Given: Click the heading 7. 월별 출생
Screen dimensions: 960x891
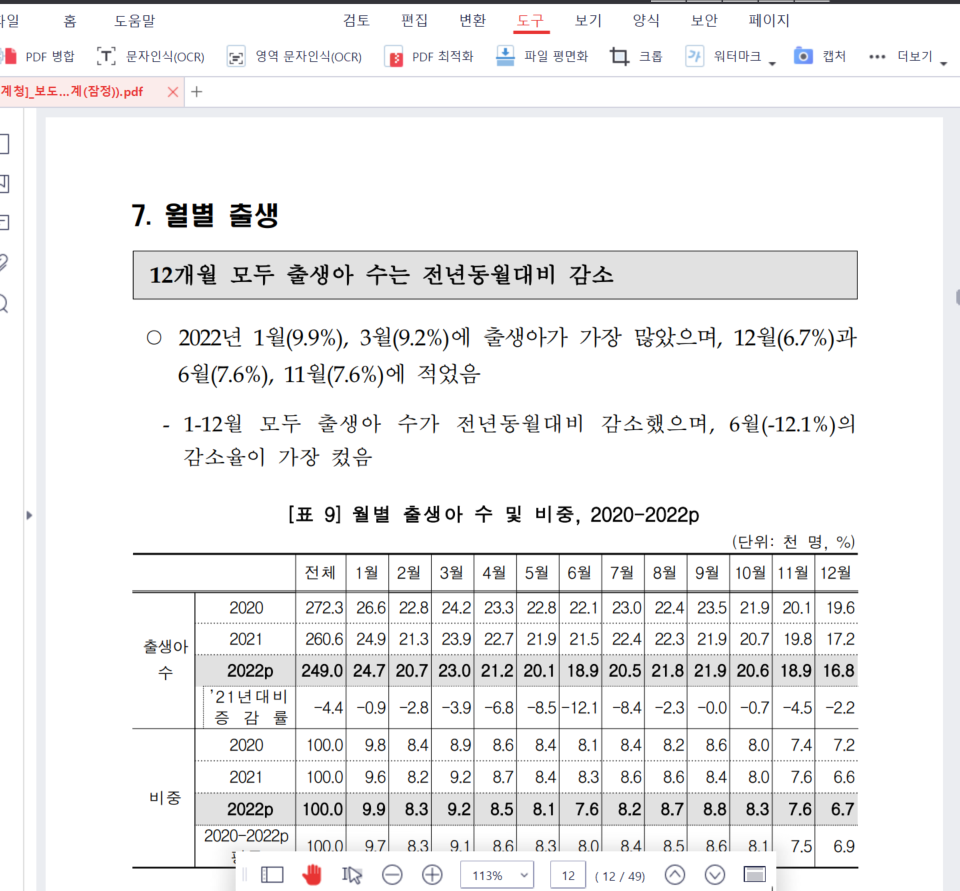Looking at the screenshot, I should pyautogui.click(x=205, y=215).
